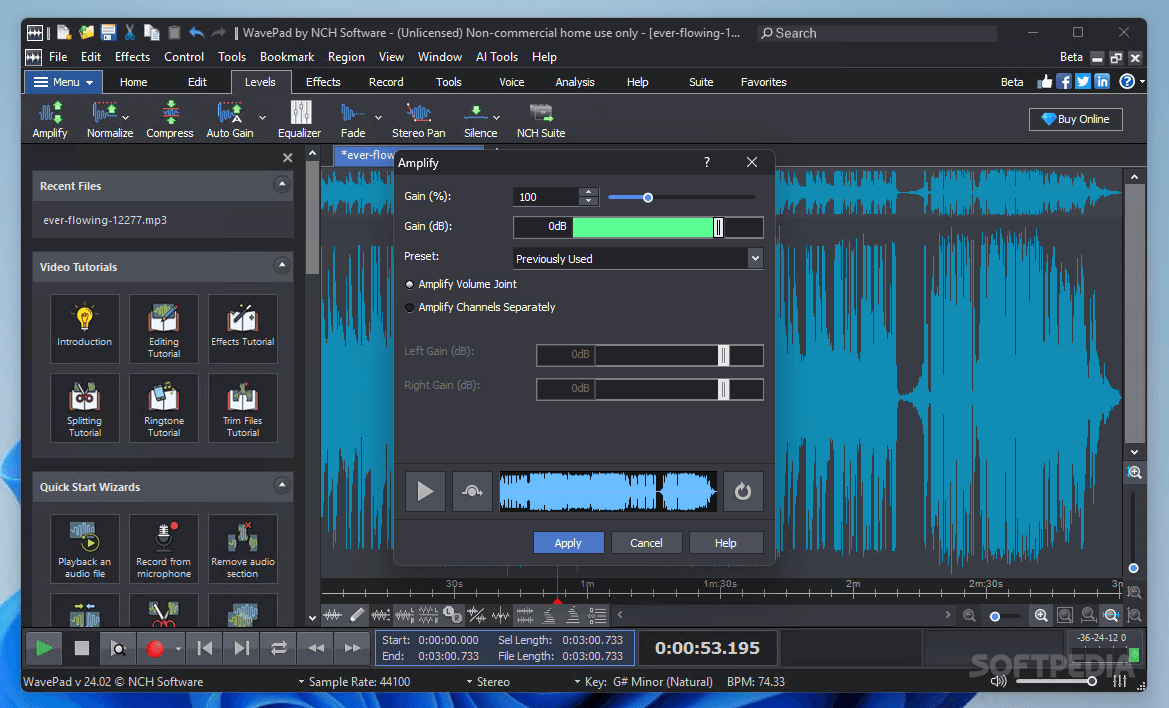Click the master volume slider at bottom right
This screenshot has height=708, width=1169.
[1057, 681]
